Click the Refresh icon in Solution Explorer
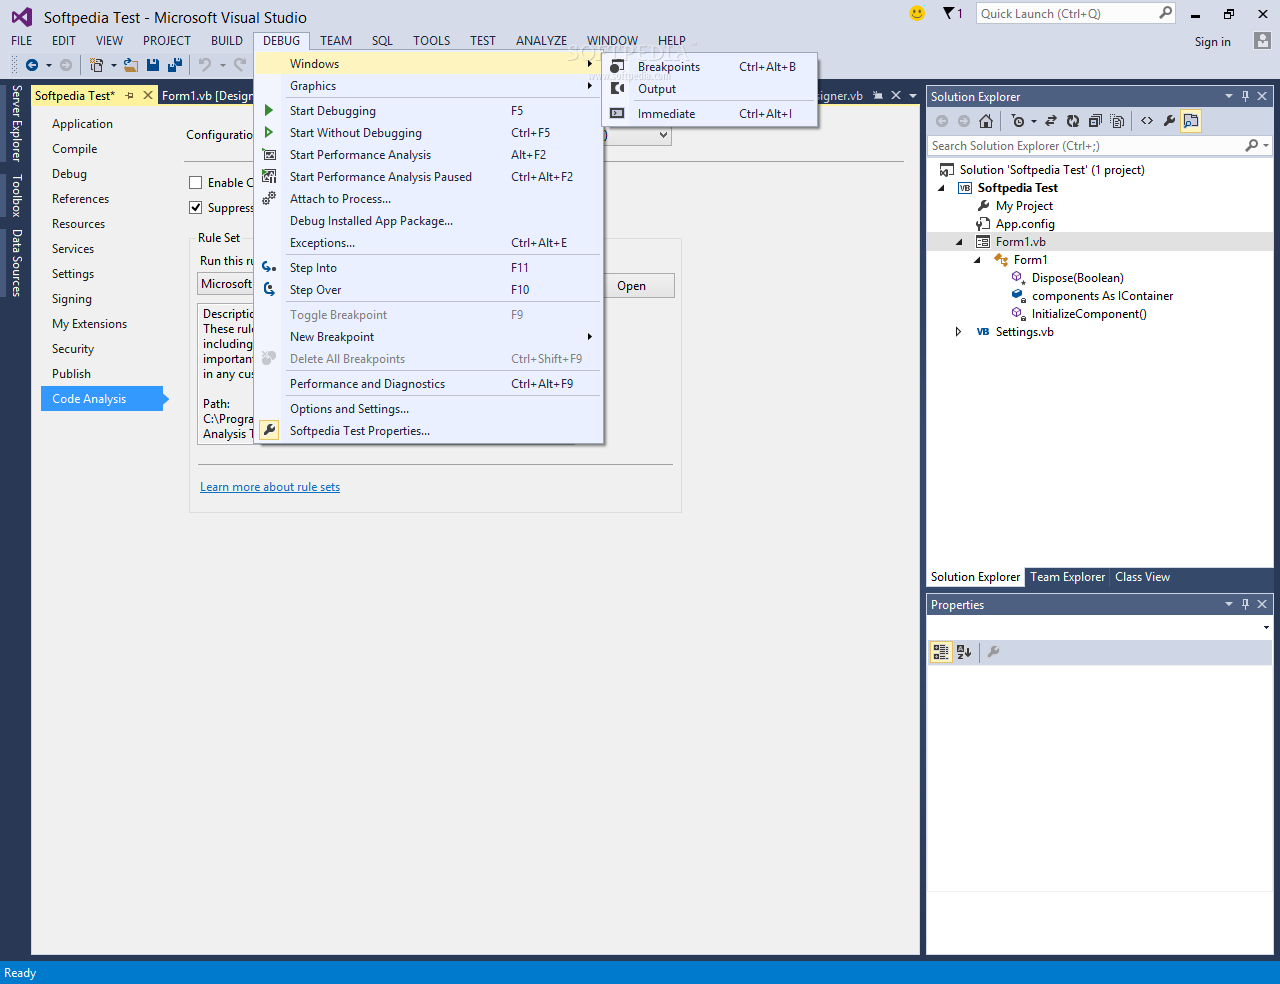 tap(1073, 121)
